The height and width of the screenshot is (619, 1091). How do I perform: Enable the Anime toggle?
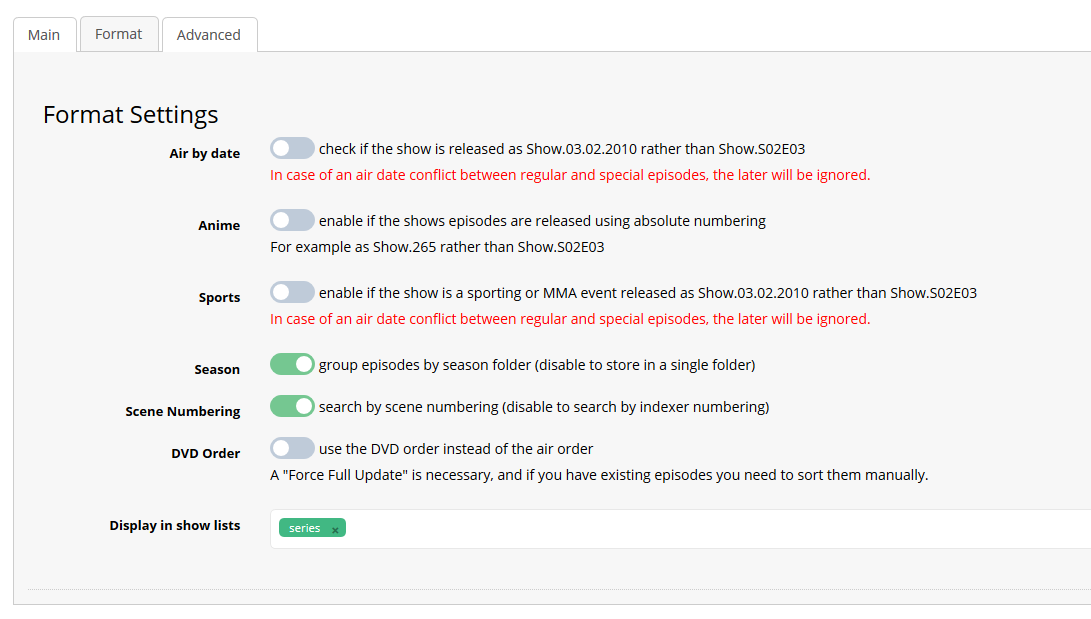[291, 219]
